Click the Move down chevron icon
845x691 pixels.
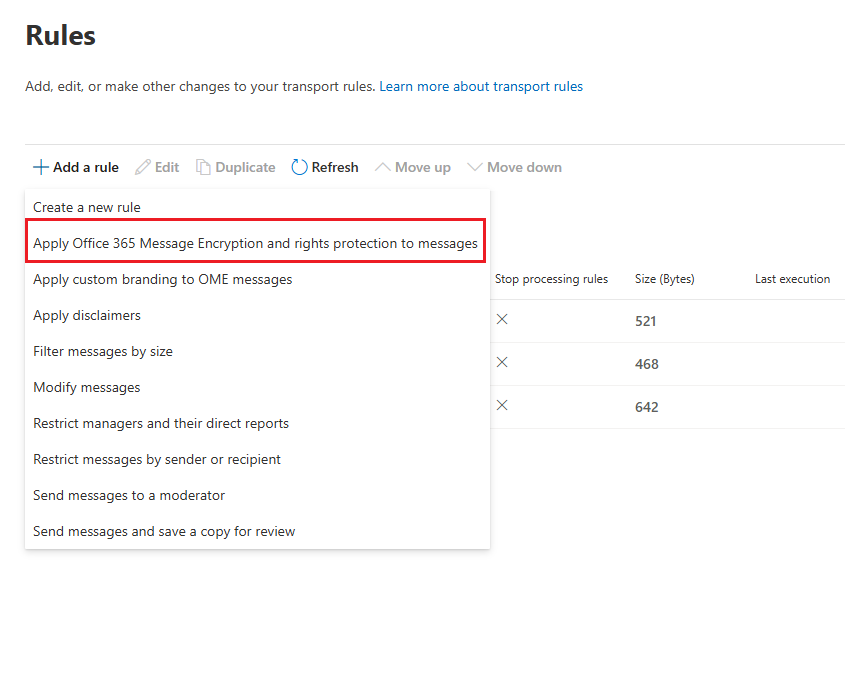point(475,167)
